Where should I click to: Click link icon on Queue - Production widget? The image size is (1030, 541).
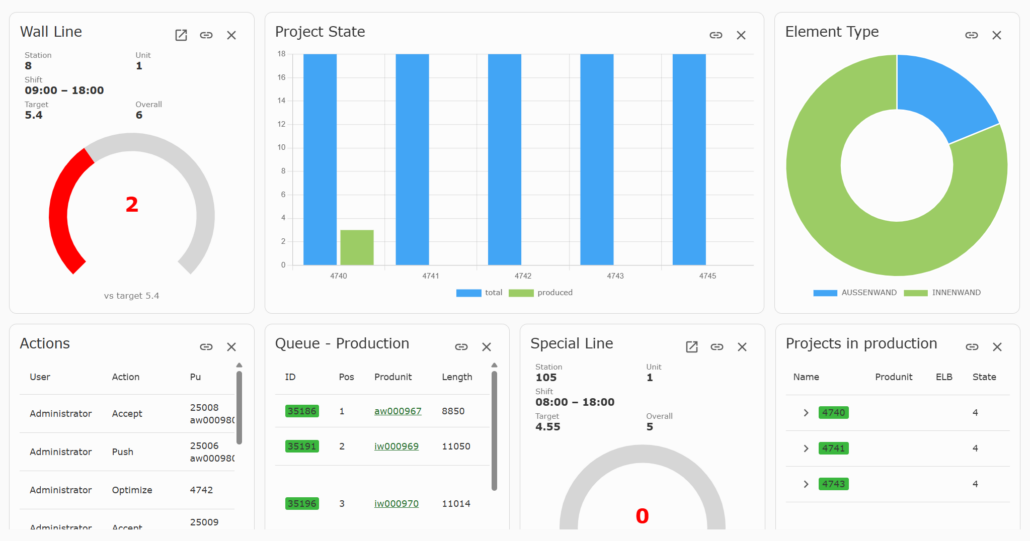(461, 347)
